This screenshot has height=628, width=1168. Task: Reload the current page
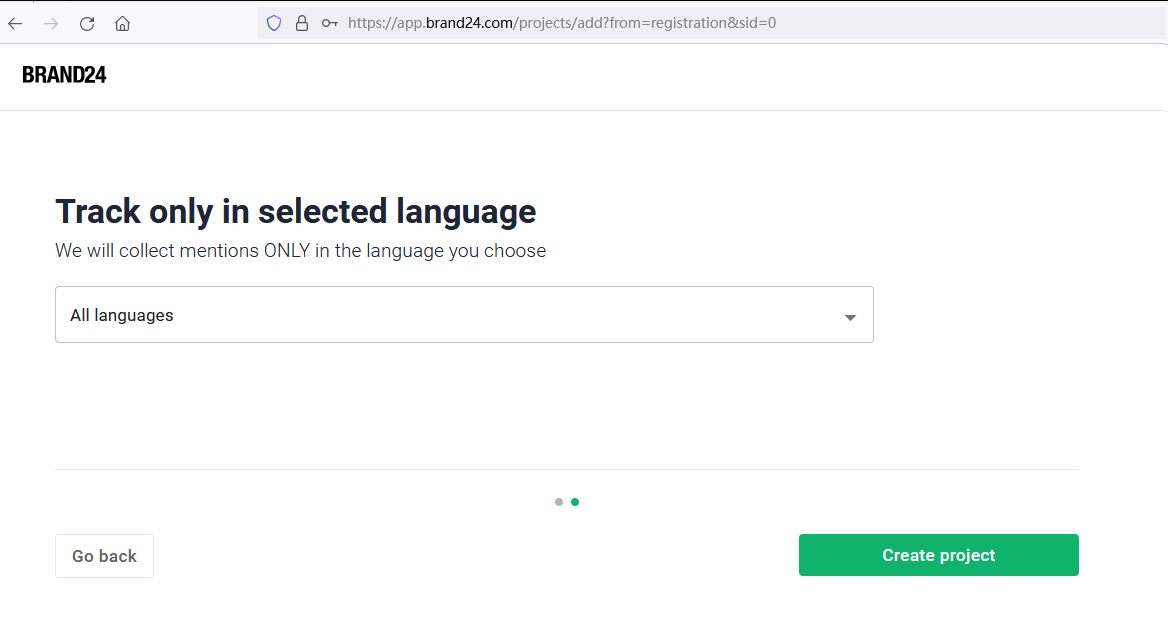pyautogui.click(x=87, y=24)
